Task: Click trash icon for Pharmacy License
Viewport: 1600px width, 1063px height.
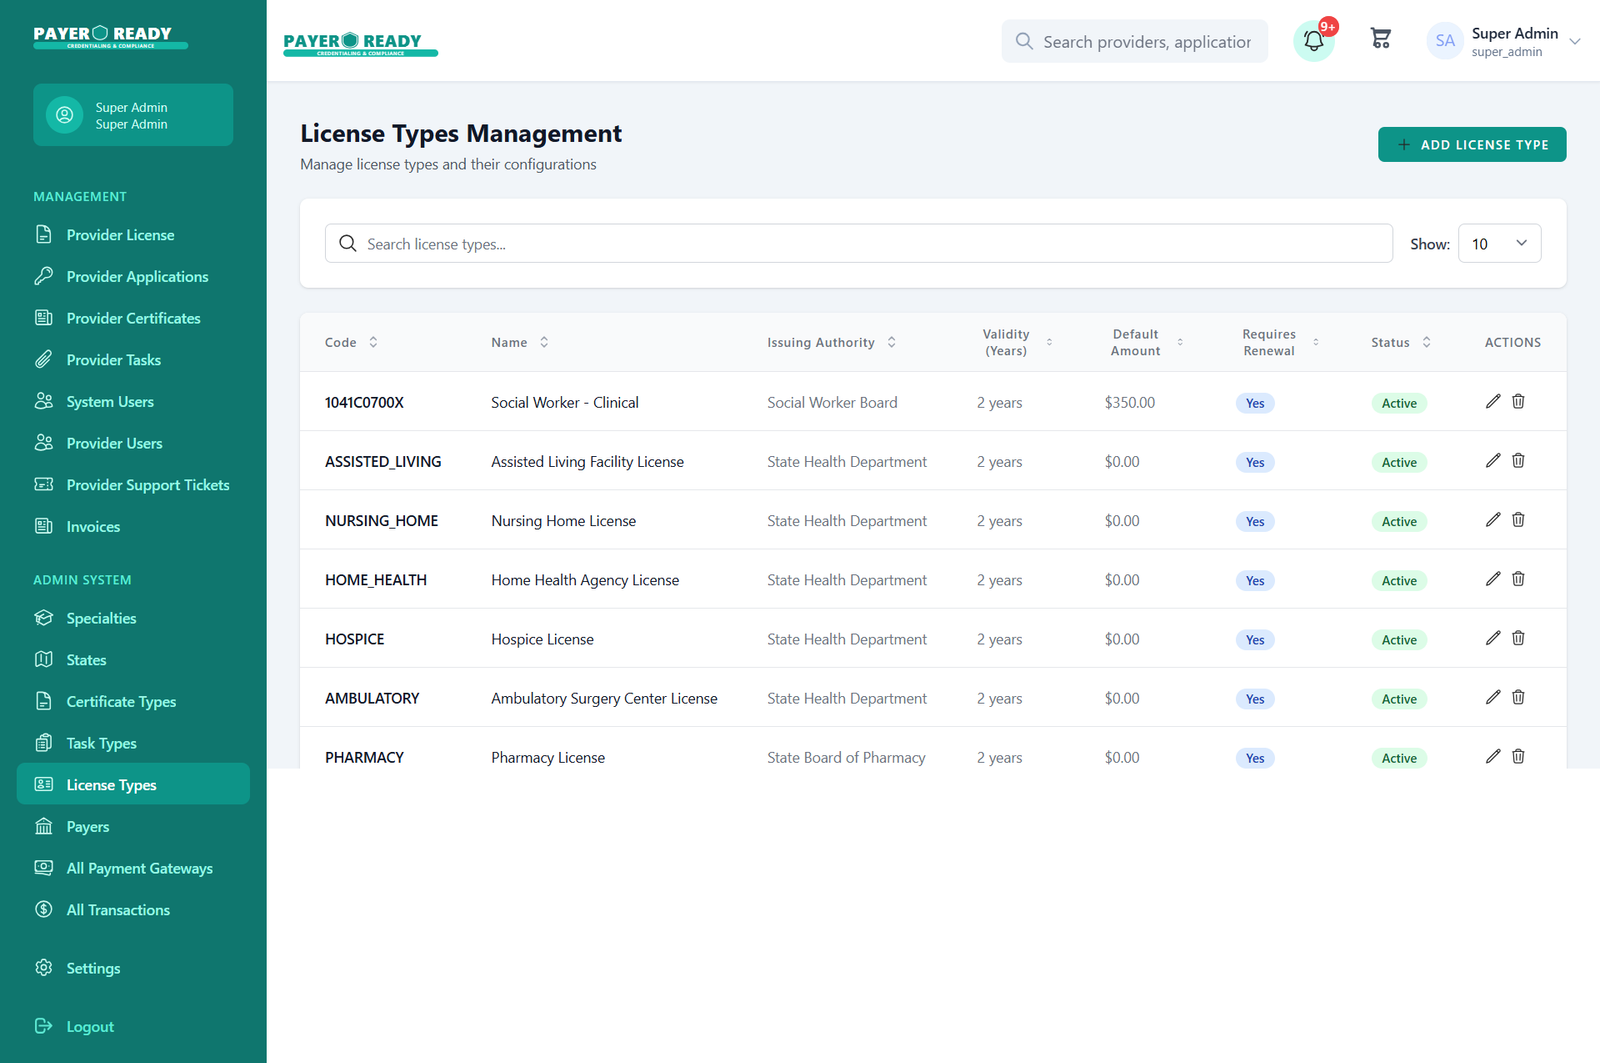Action: (x=1518, y=756)
